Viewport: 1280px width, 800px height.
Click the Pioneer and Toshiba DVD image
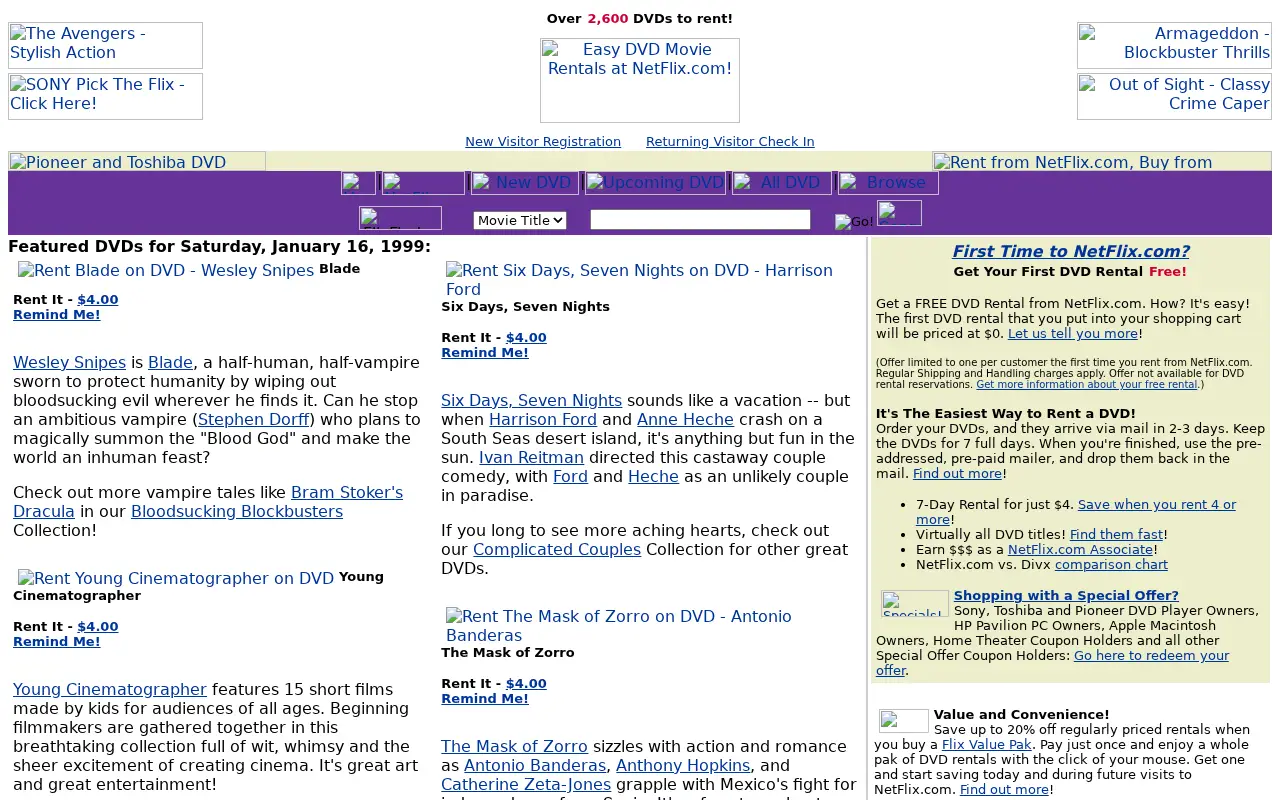coord(137,161)
